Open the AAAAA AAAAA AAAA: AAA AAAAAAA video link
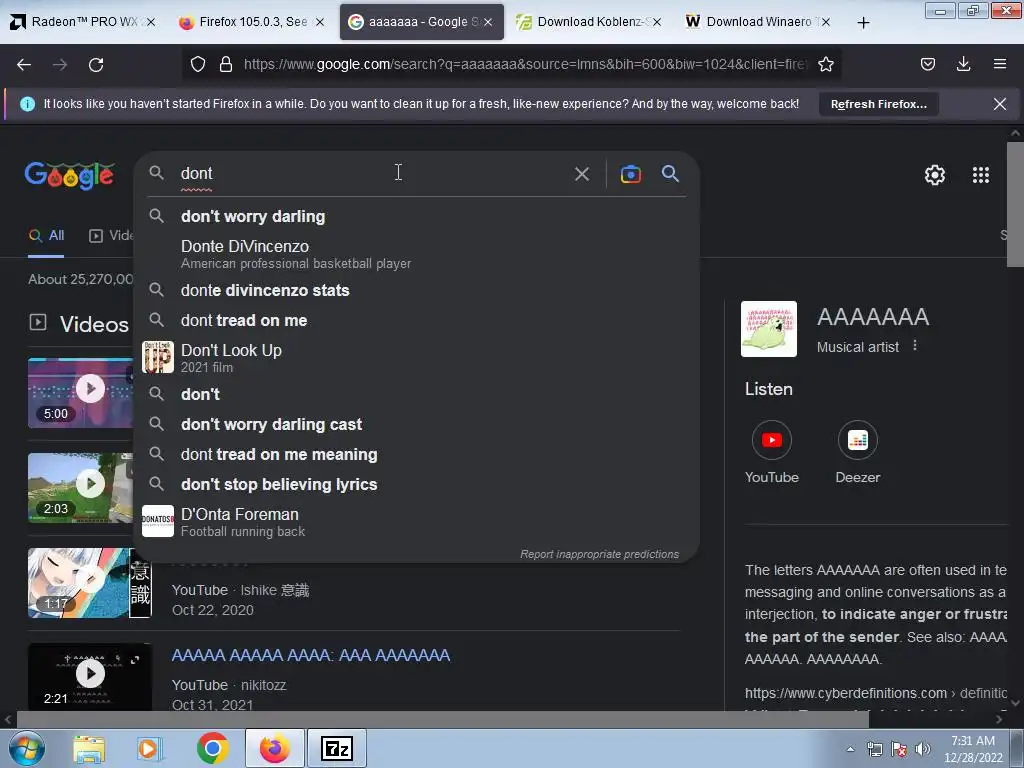1024x768 pixels. tap(311, 655)
